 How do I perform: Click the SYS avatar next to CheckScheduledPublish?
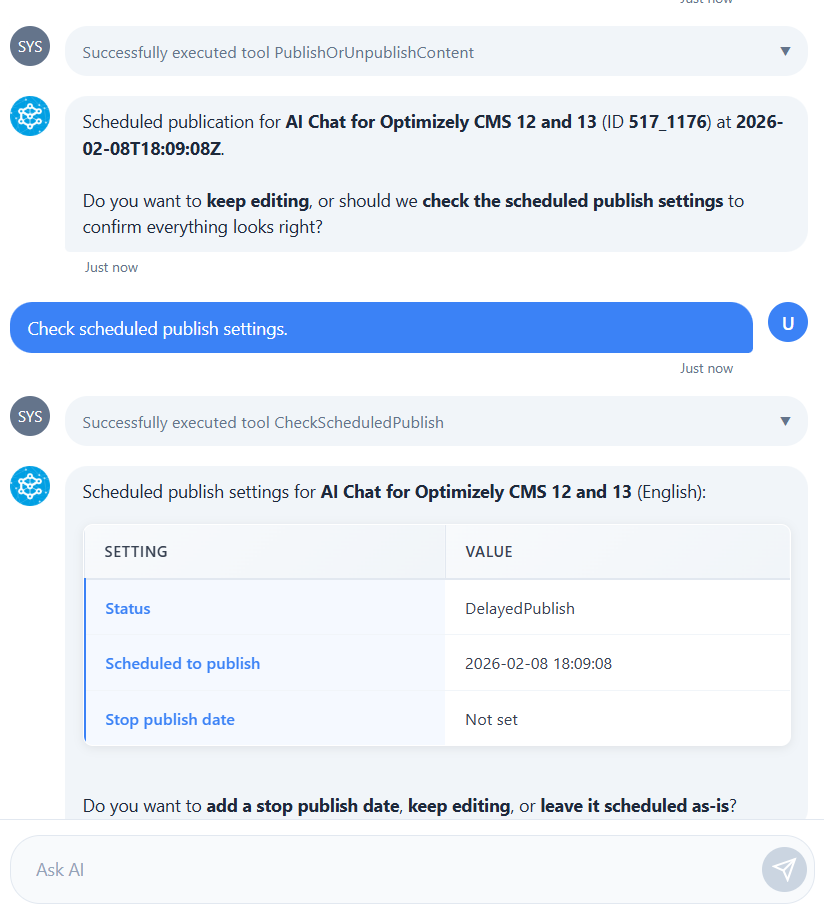[x=29, y=416]
